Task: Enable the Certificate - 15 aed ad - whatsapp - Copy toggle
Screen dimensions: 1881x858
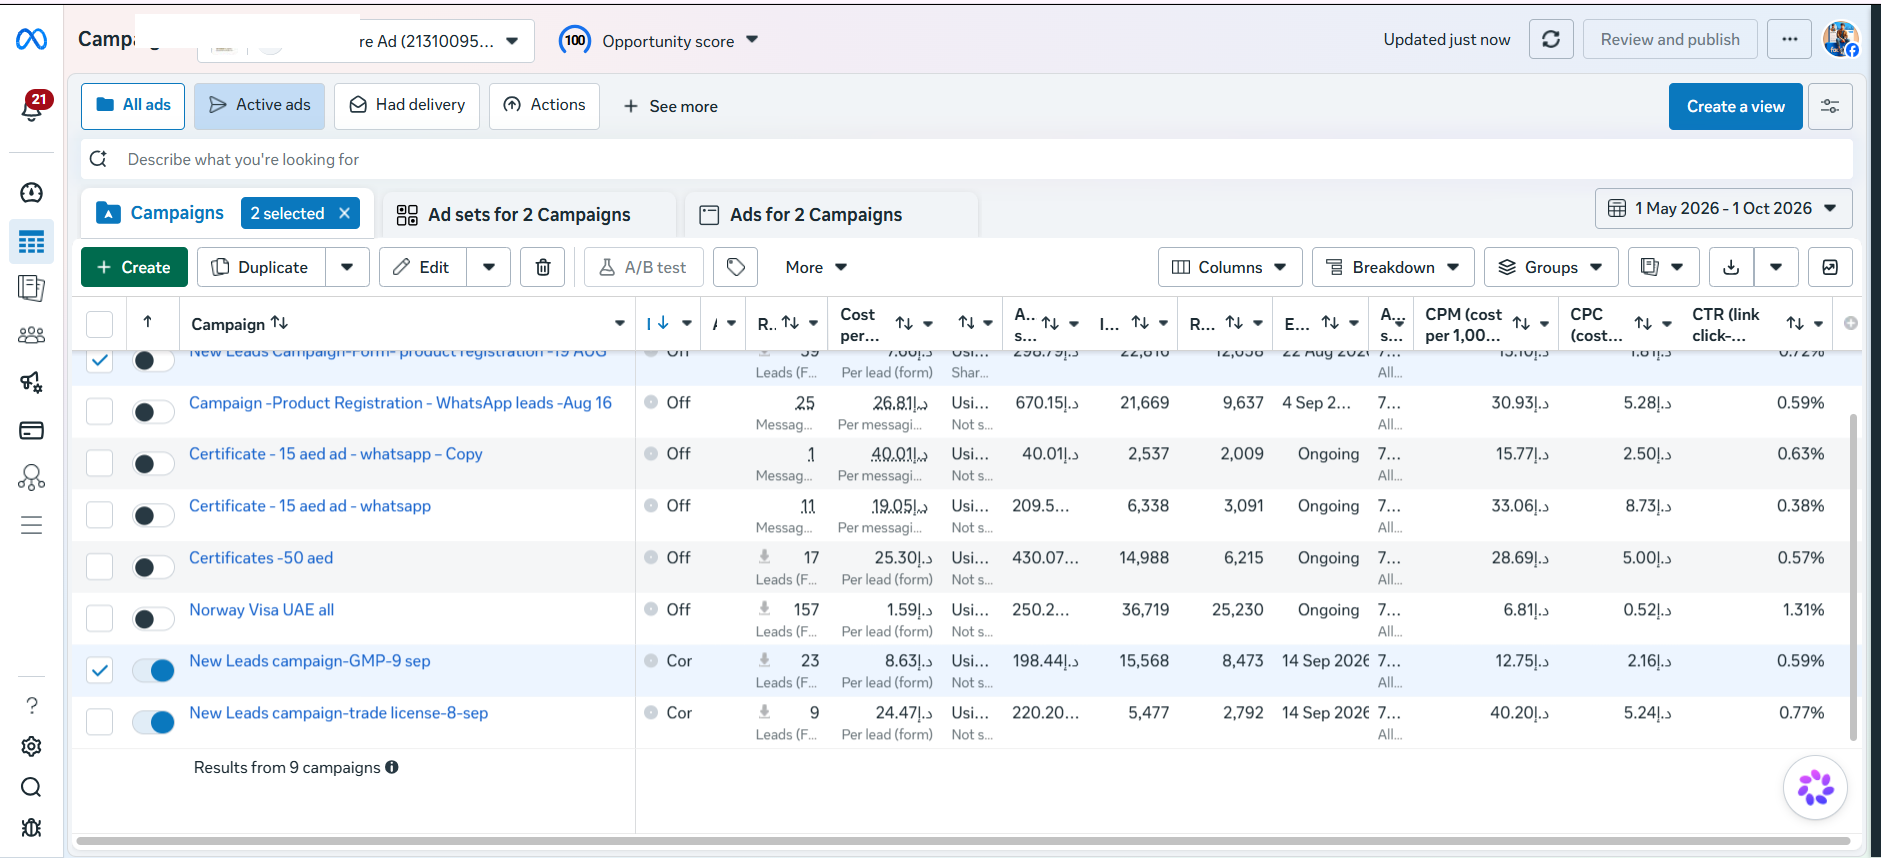Action: point(153,463)
